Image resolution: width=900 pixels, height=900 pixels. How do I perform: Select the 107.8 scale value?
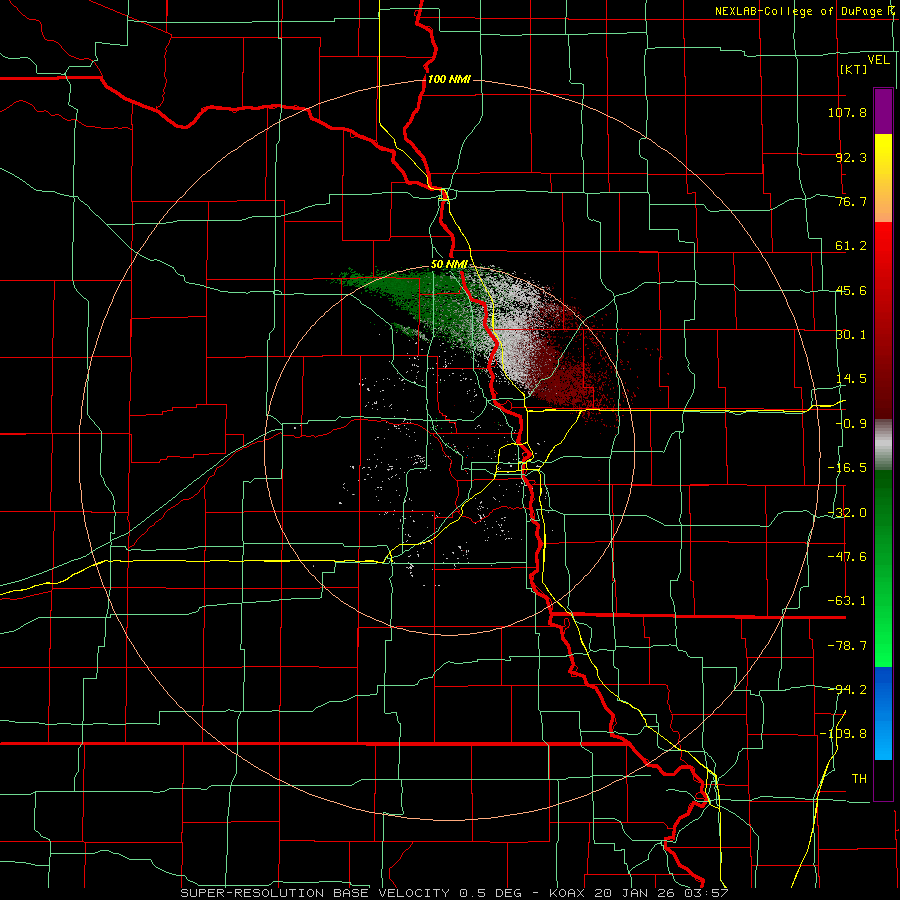(847, 112)
